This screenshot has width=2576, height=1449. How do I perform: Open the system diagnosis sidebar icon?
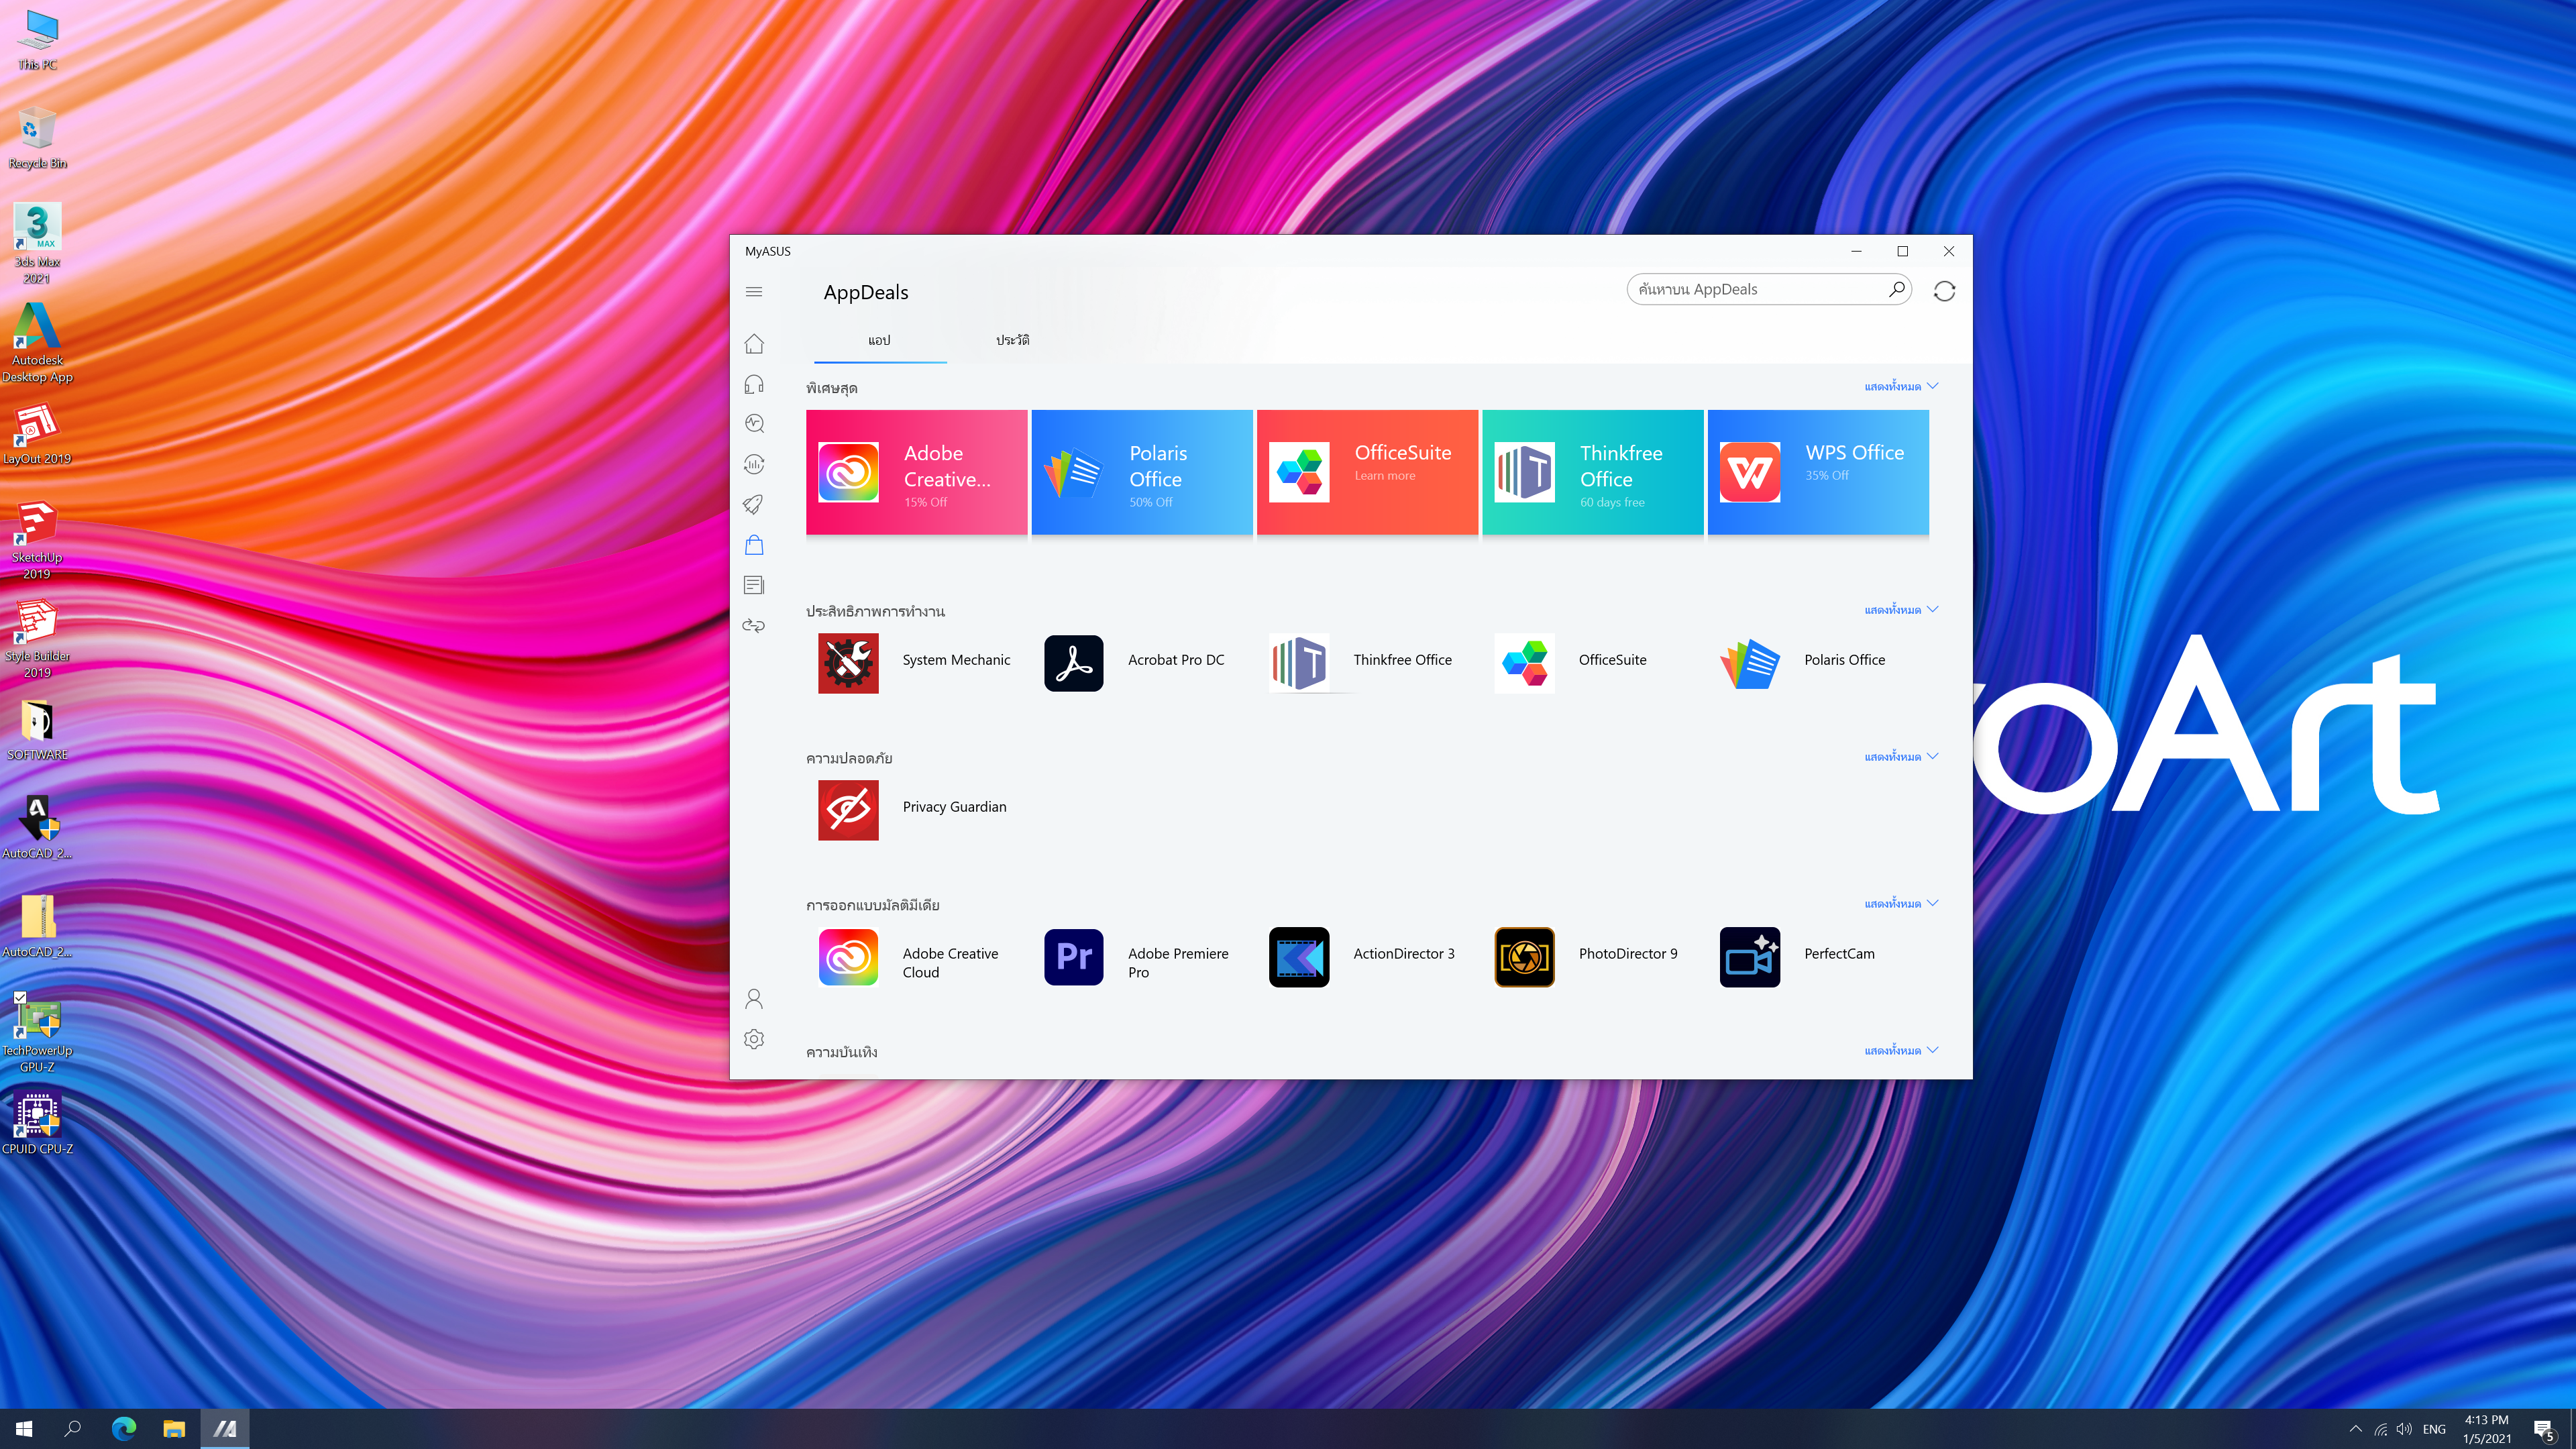754,424
